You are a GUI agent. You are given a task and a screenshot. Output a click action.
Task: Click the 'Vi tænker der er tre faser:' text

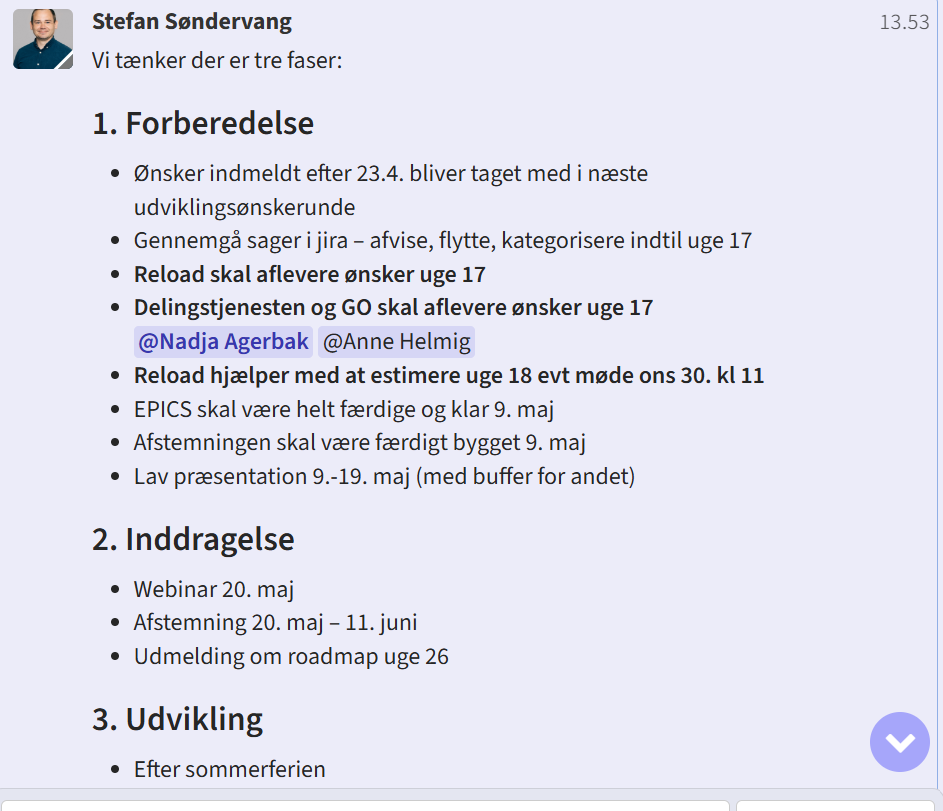[217, 60]
